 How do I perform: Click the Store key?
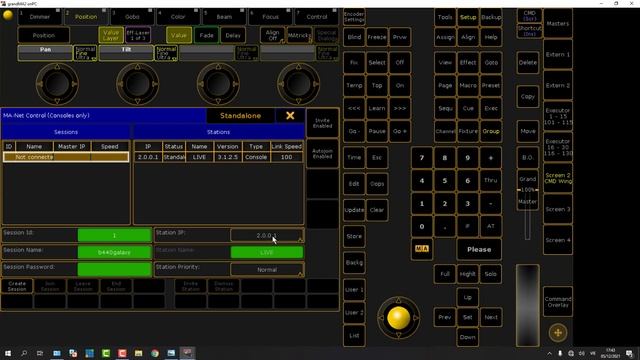click(354, 236)
